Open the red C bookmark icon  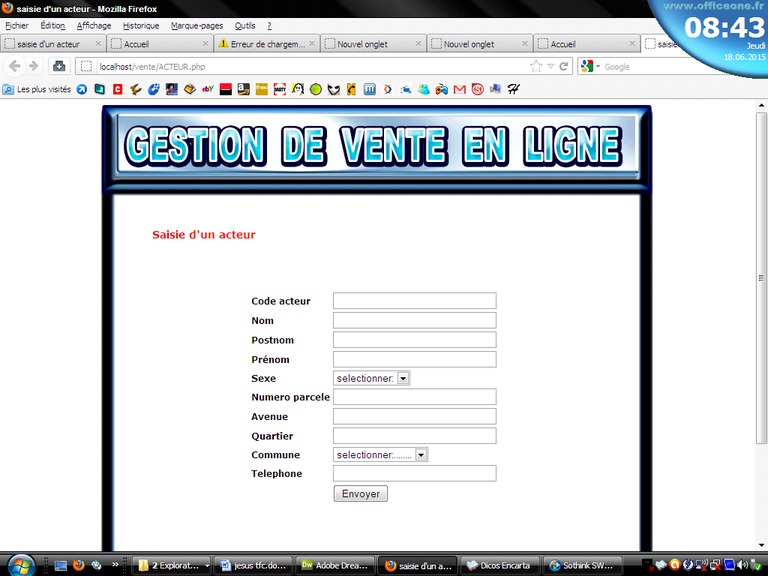(118, 89)
